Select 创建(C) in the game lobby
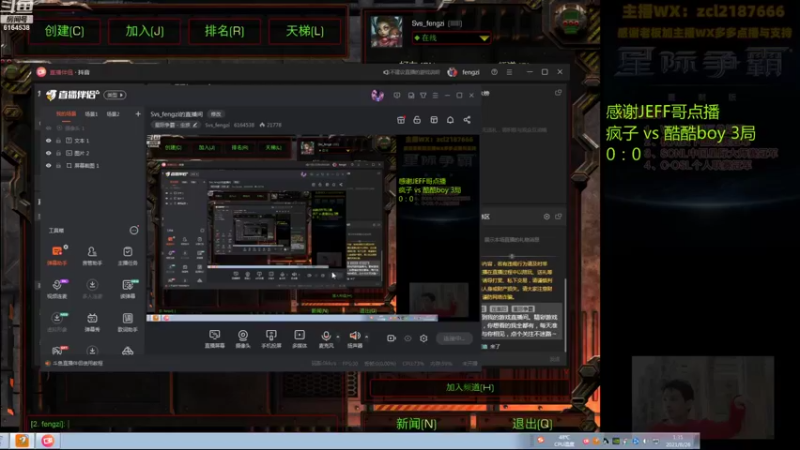800x450 pixels. [64, 31]
